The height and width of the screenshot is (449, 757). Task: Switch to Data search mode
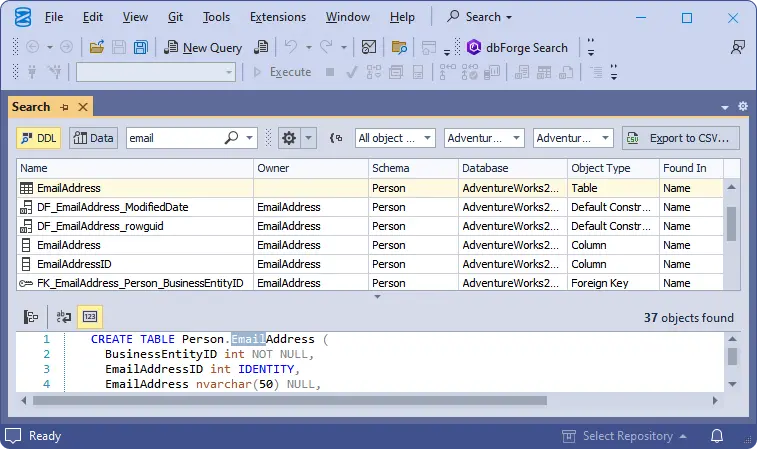tap(93, 138)
